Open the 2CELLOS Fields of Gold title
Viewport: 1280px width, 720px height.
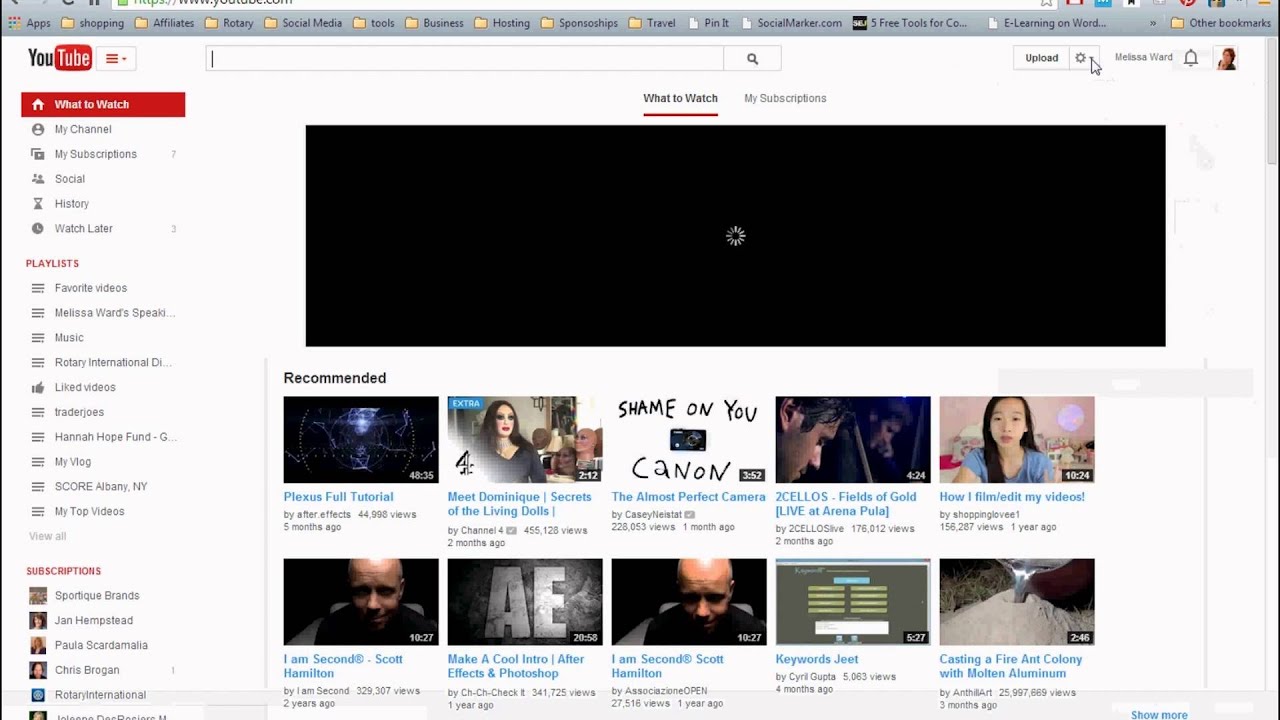point(846,504)
